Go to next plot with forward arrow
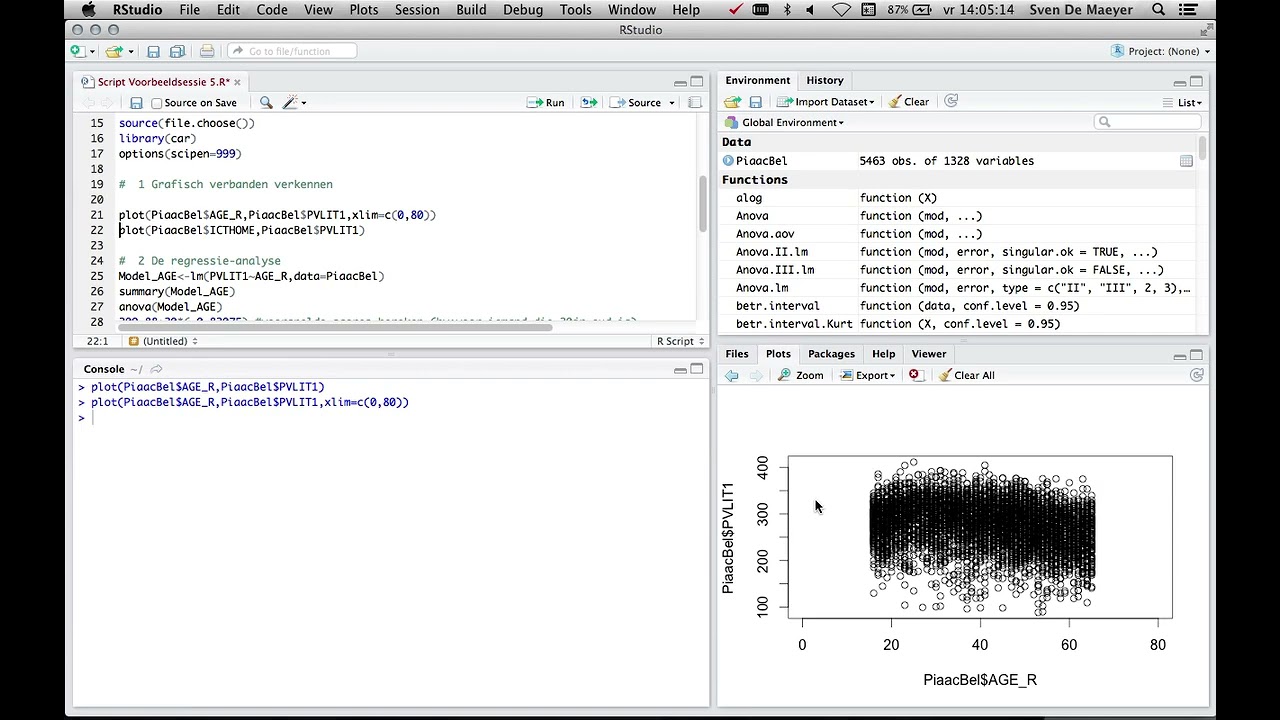Viewport: 1280px width, 720px height. click(755, 375)
